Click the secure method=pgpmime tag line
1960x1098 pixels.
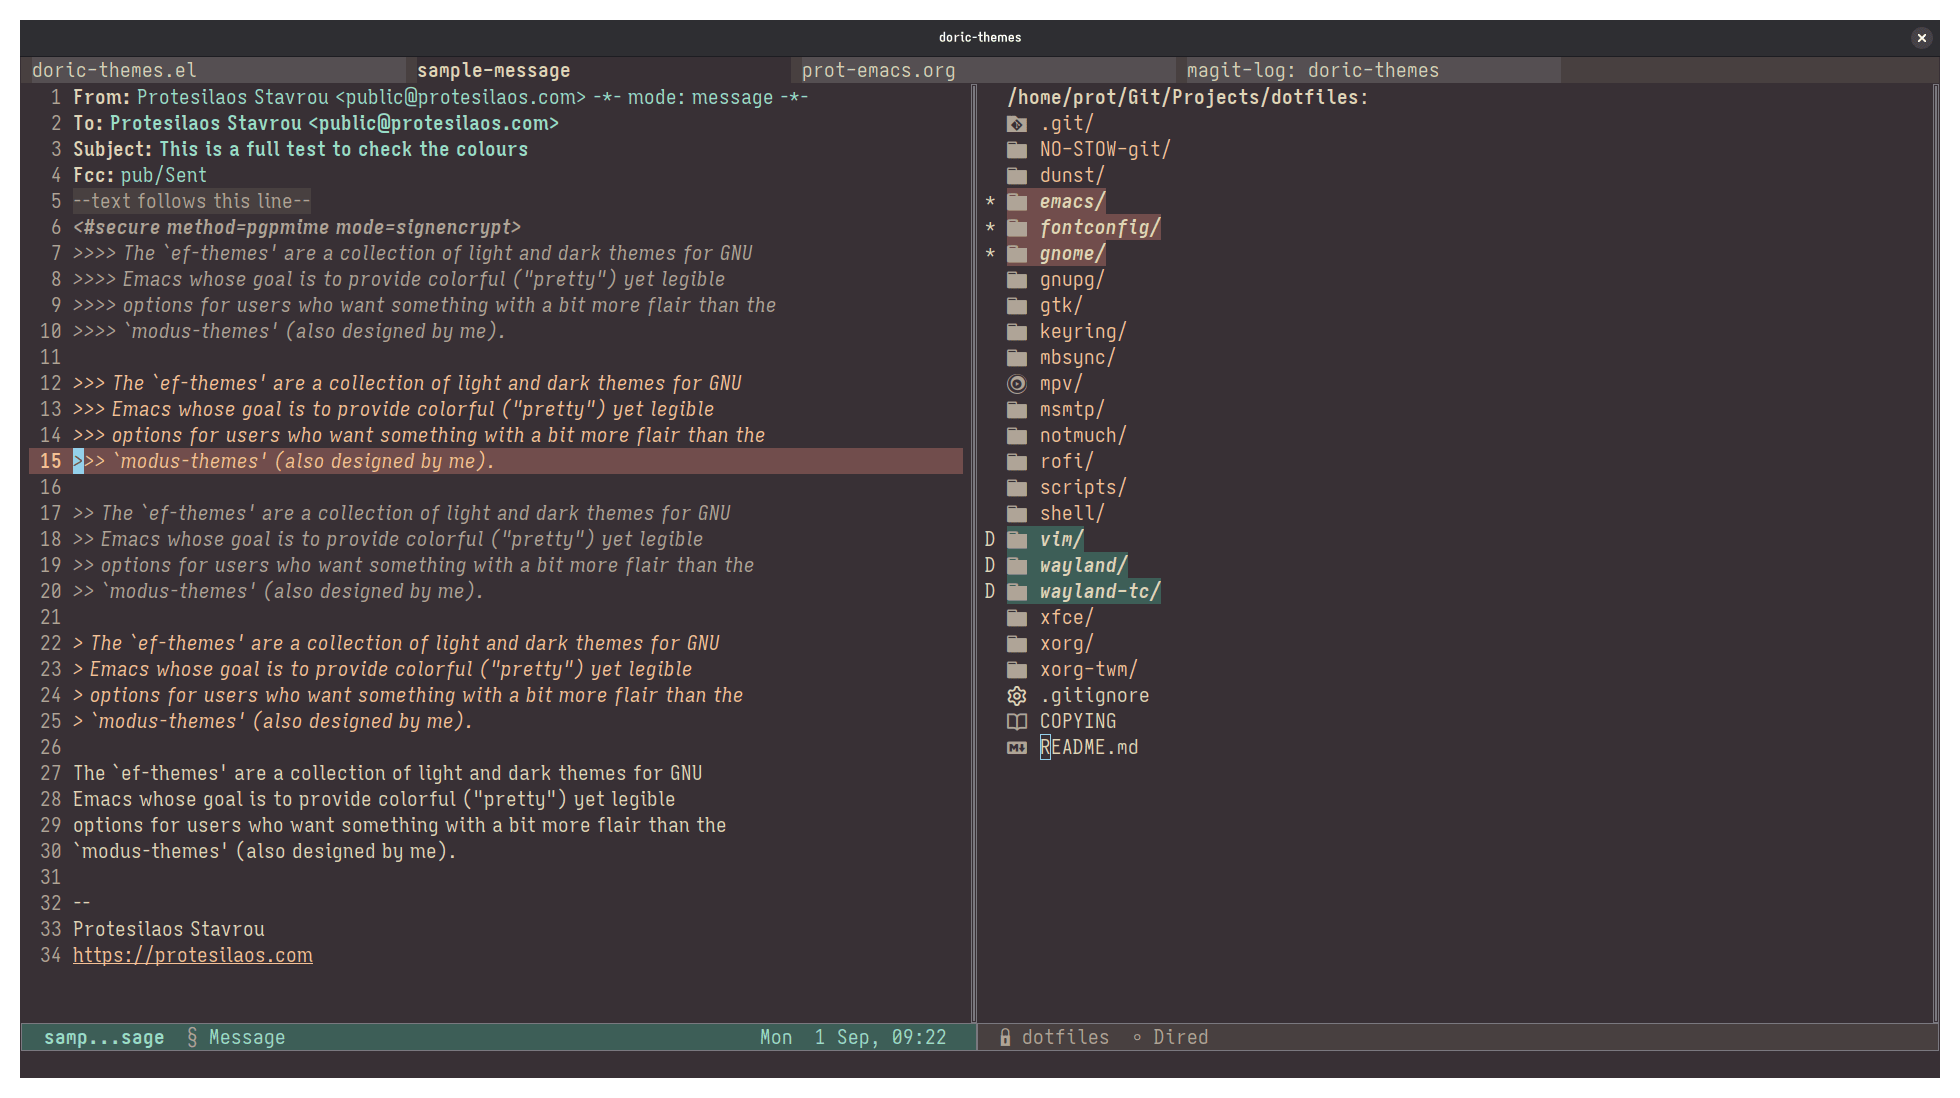coord(297,228)
